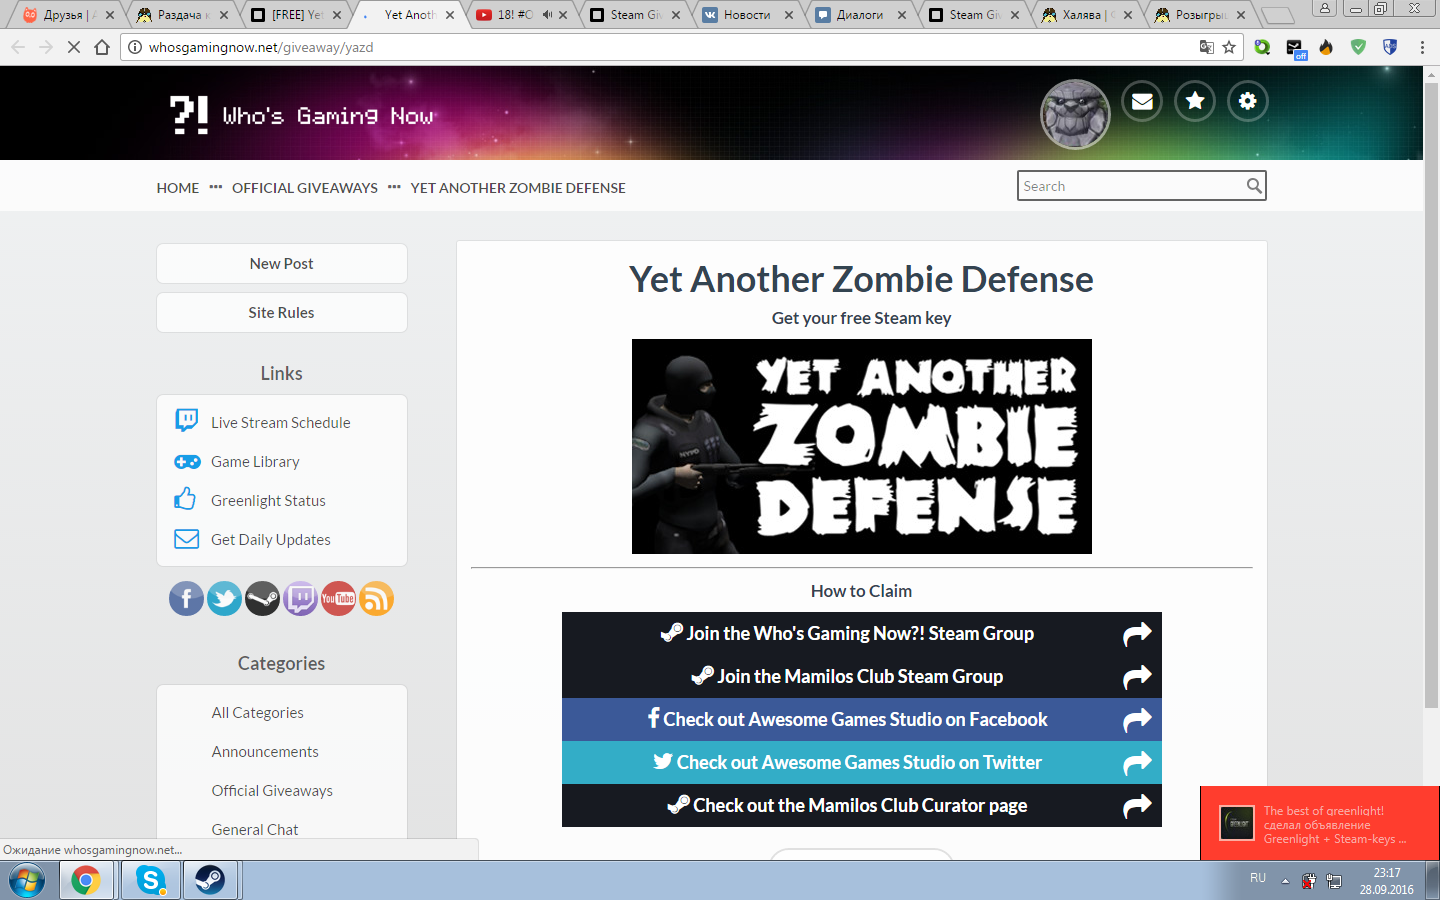
Task: Open OFFICIAL GIVEAWAYS breadcrumb link
Action: [305, 188]
